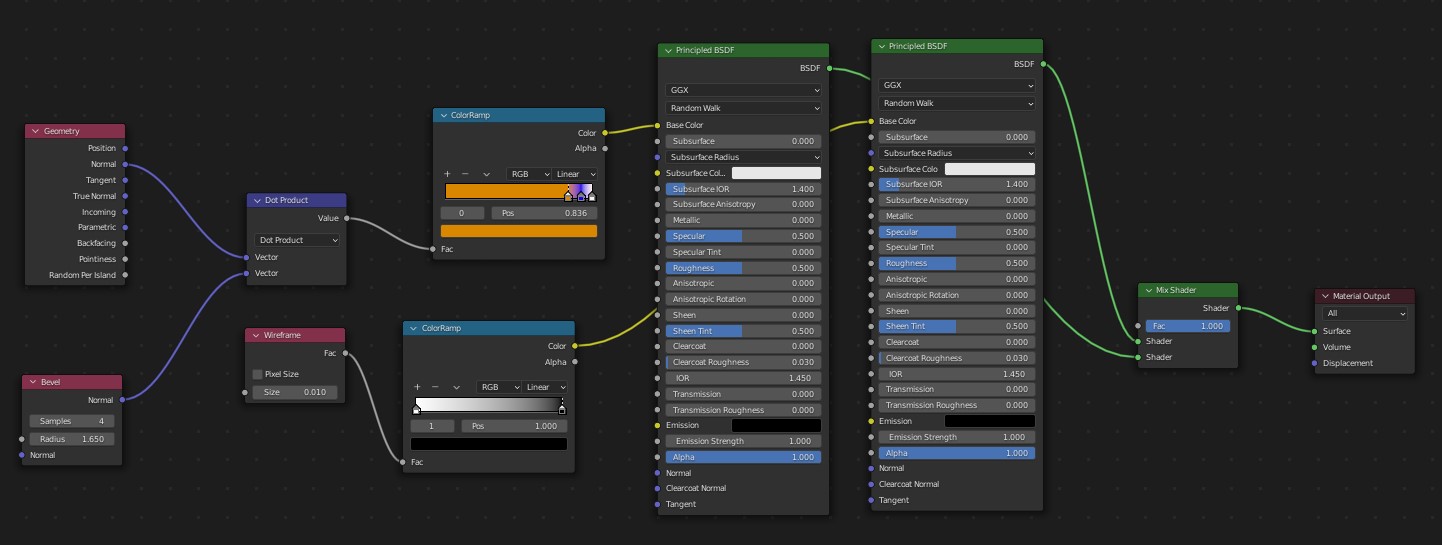Screen dimensions: 1442x545
Task: Collapse the Wireframe node header arrow
Action: (x=255, y=335)
